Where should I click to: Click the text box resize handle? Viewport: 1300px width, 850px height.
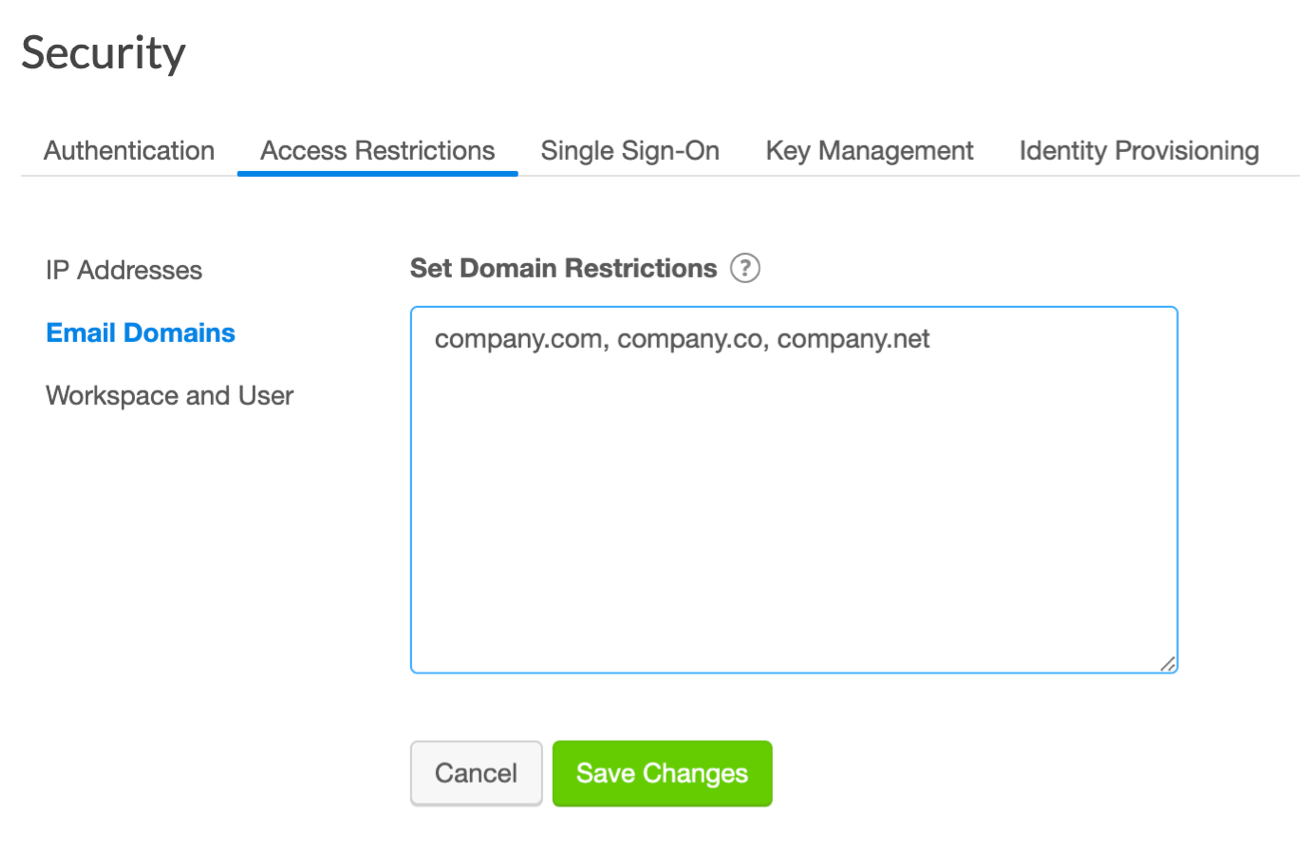click(1167, 663)
